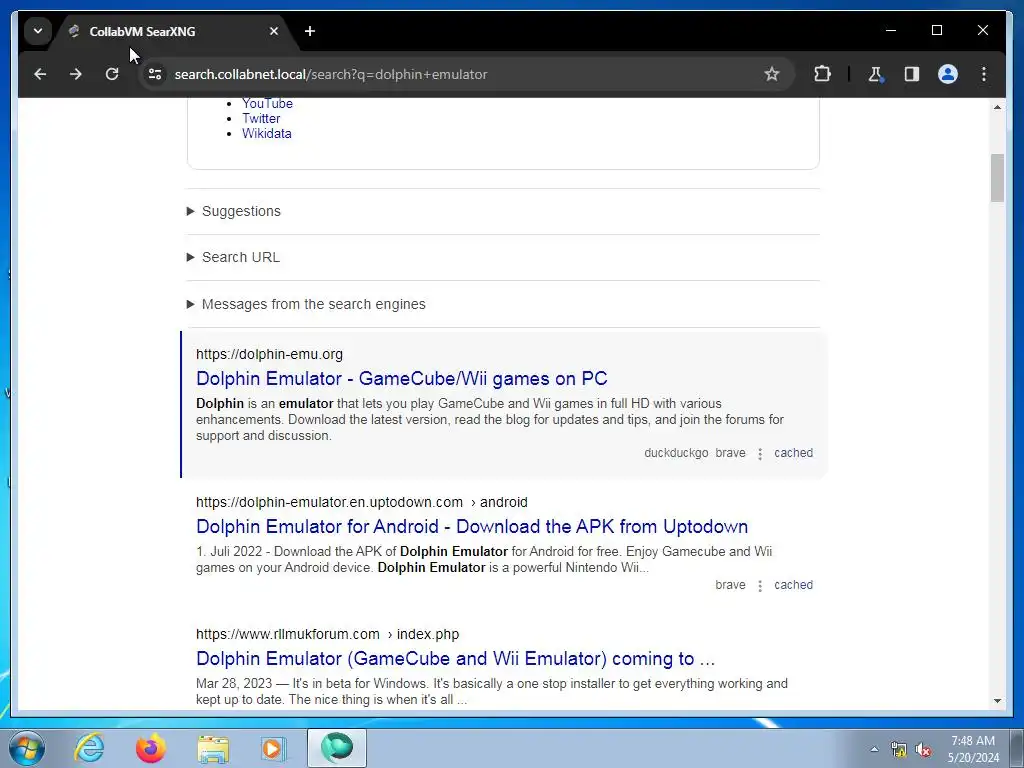The width and height of the screenshot is (1024, 768).
Task: Open rllmukforum Dolphin Emulator coming to result
Action: click(455, 658)
